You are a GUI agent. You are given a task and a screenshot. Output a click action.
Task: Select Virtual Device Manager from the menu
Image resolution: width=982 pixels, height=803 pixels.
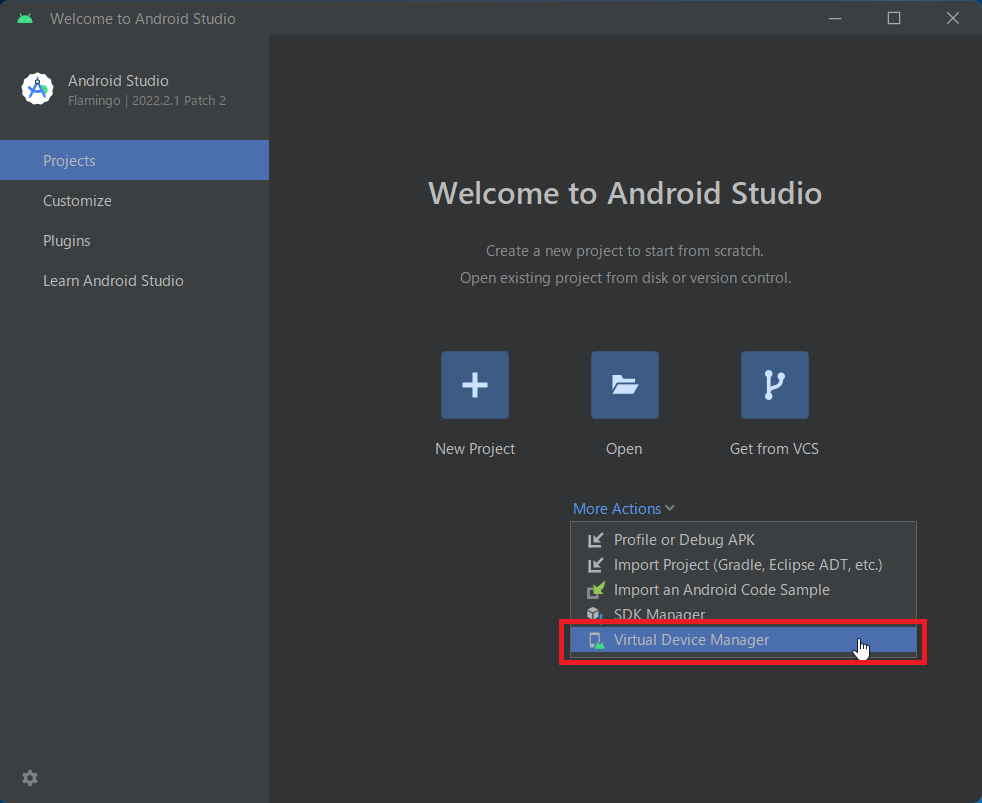[691, 640]
